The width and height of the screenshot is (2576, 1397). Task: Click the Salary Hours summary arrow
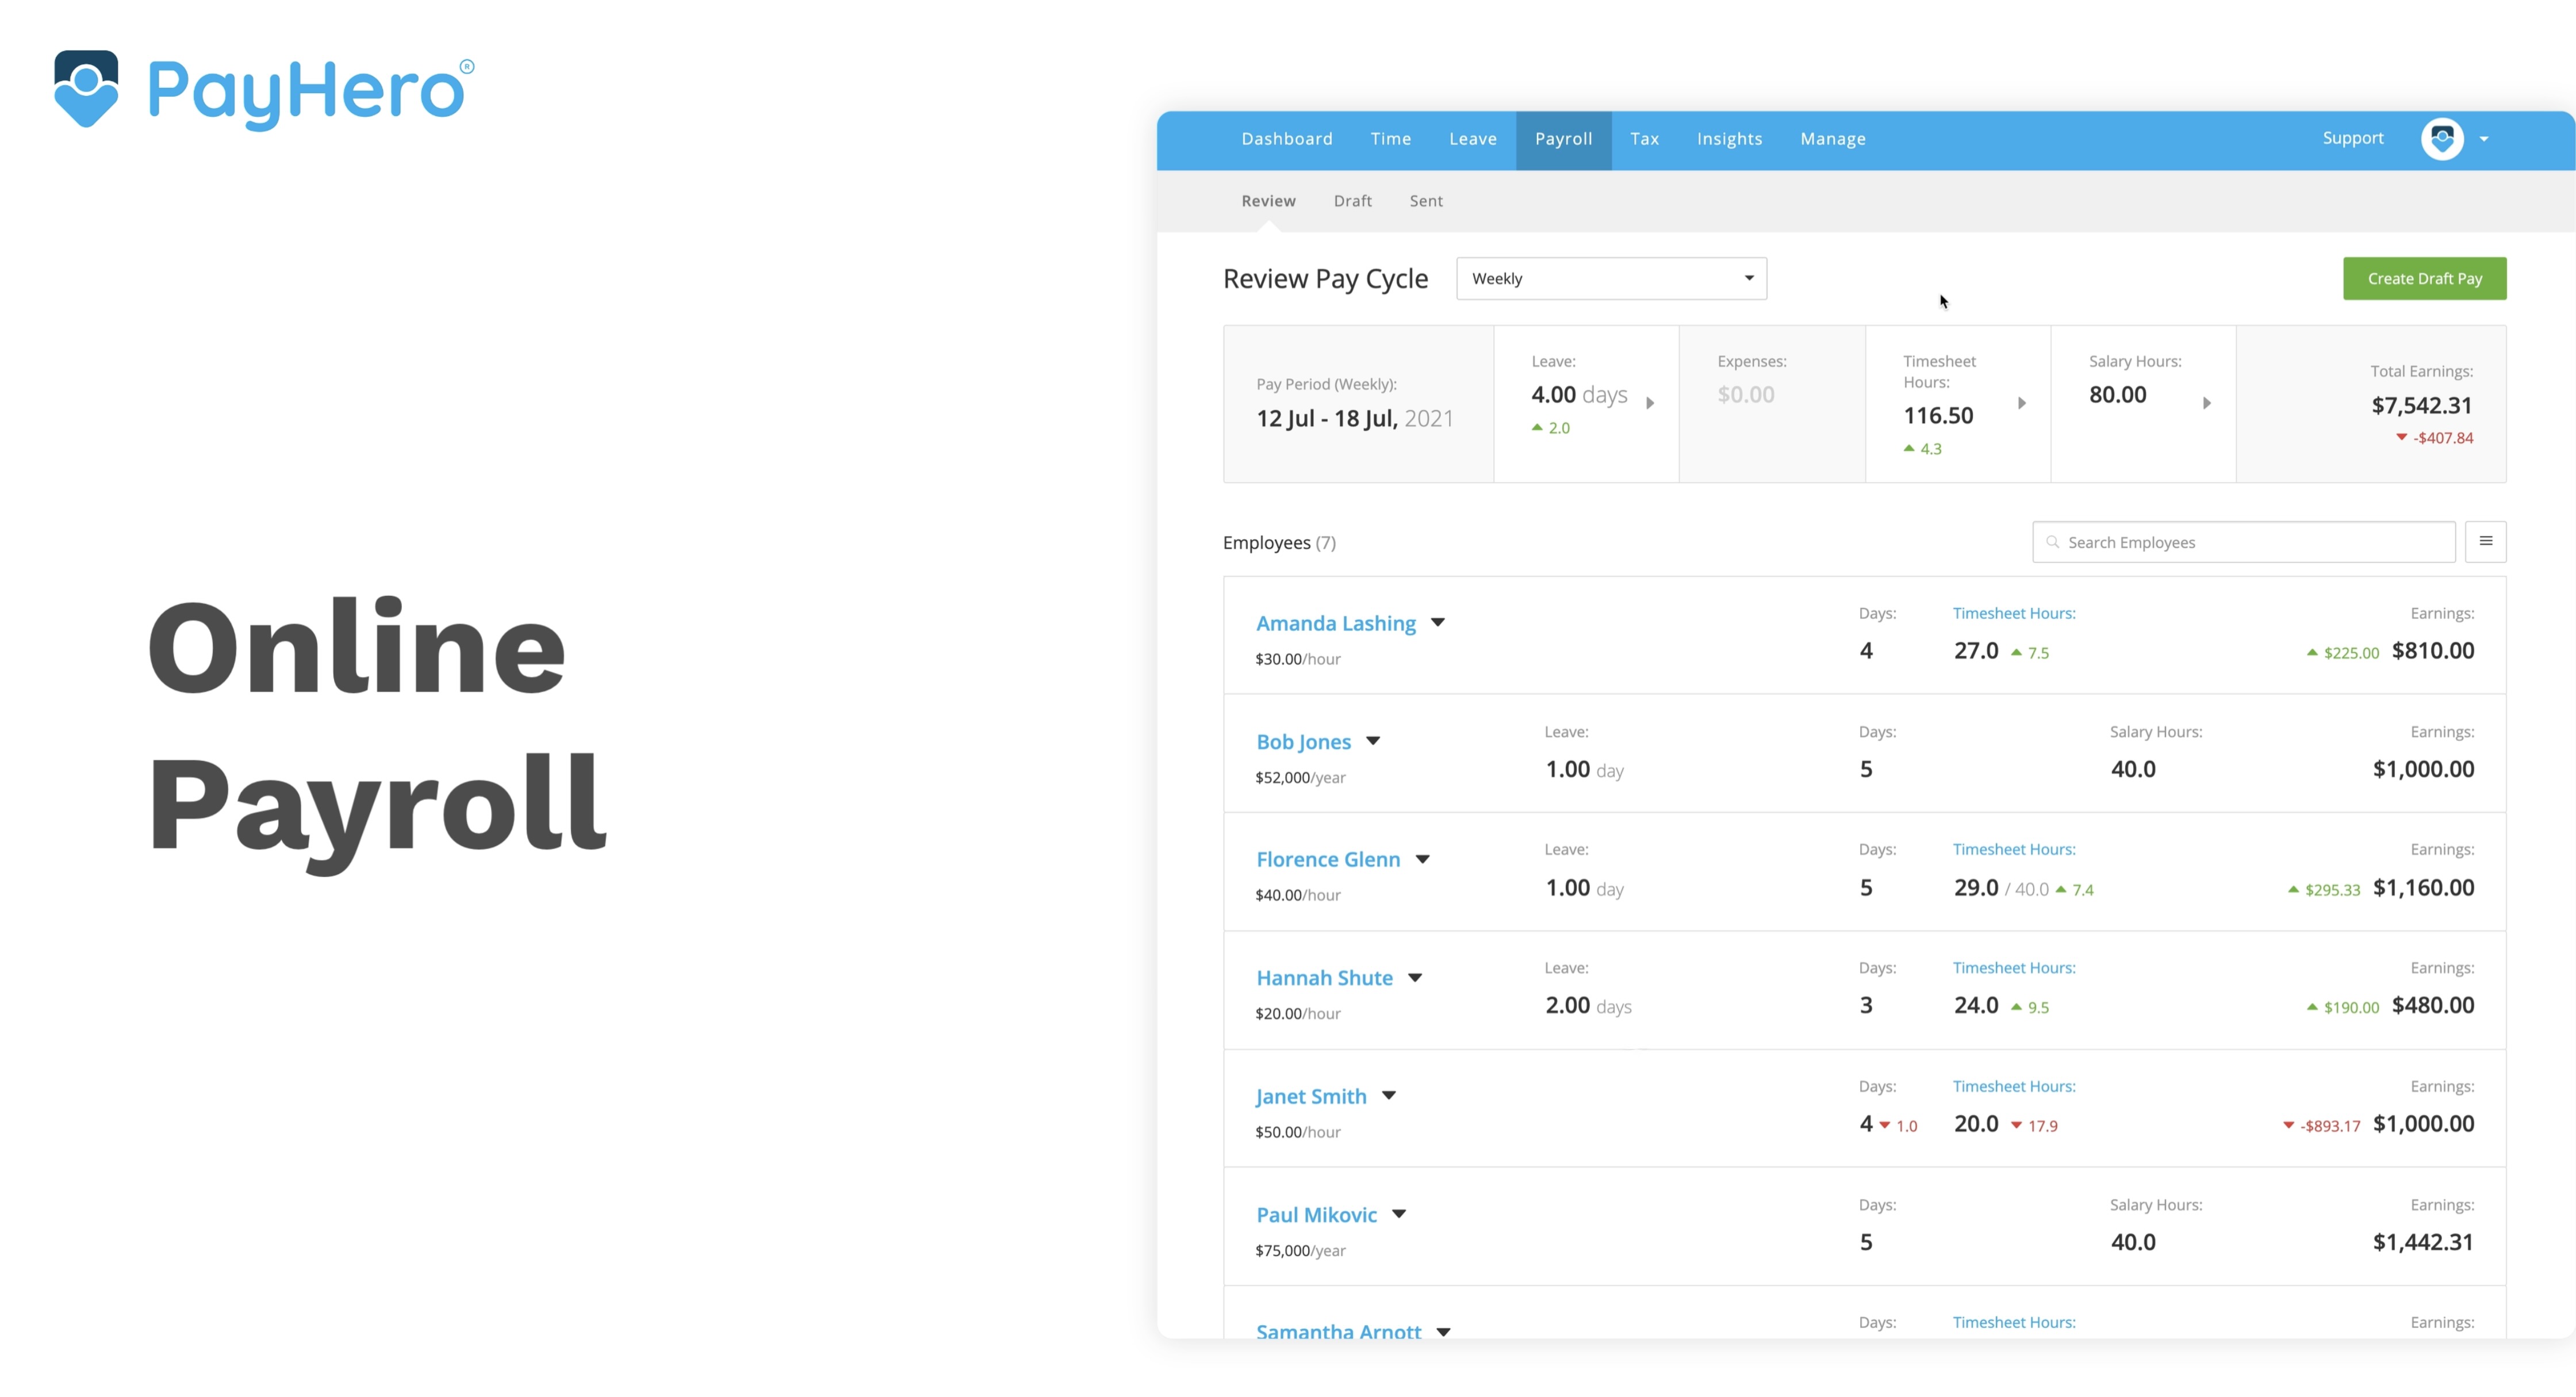[2206, 403]
